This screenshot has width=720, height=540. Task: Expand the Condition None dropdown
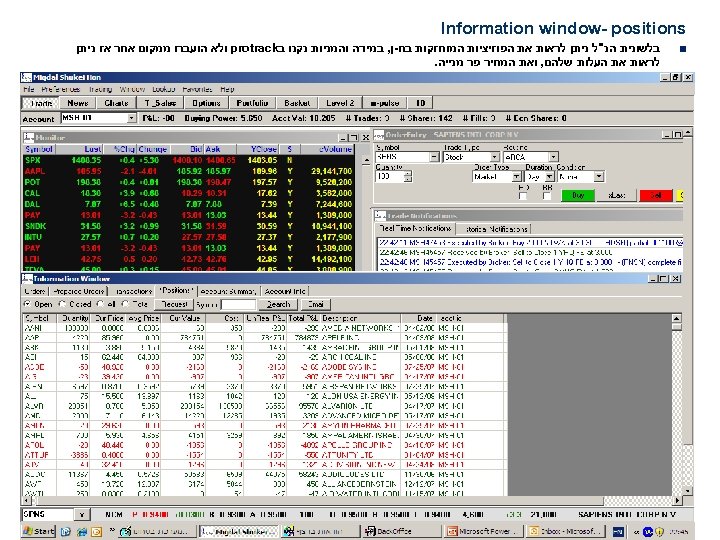click(599, 177)
